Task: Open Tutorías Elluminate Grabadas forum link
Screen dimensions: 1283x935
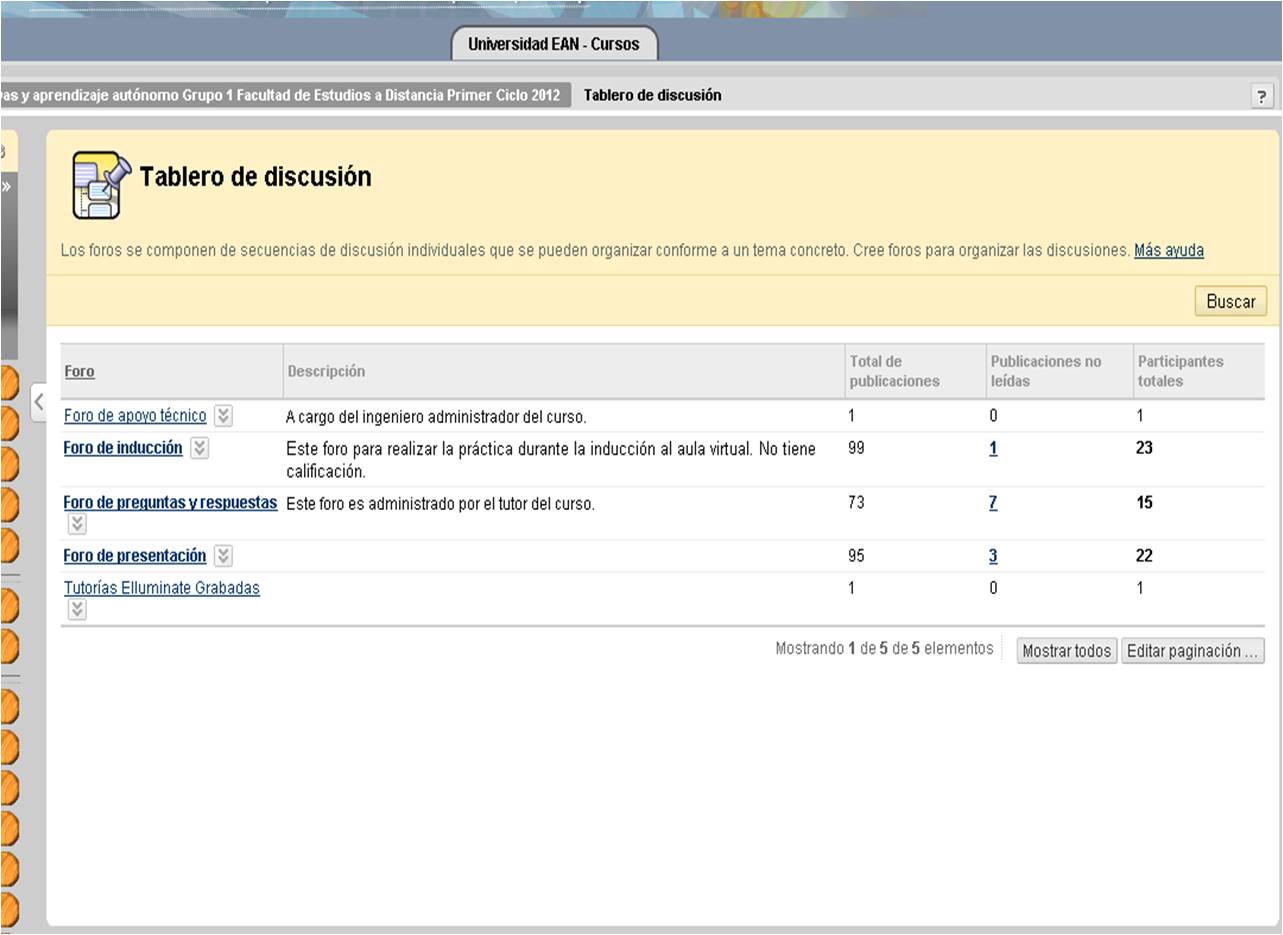Action: tap(161, 588)
